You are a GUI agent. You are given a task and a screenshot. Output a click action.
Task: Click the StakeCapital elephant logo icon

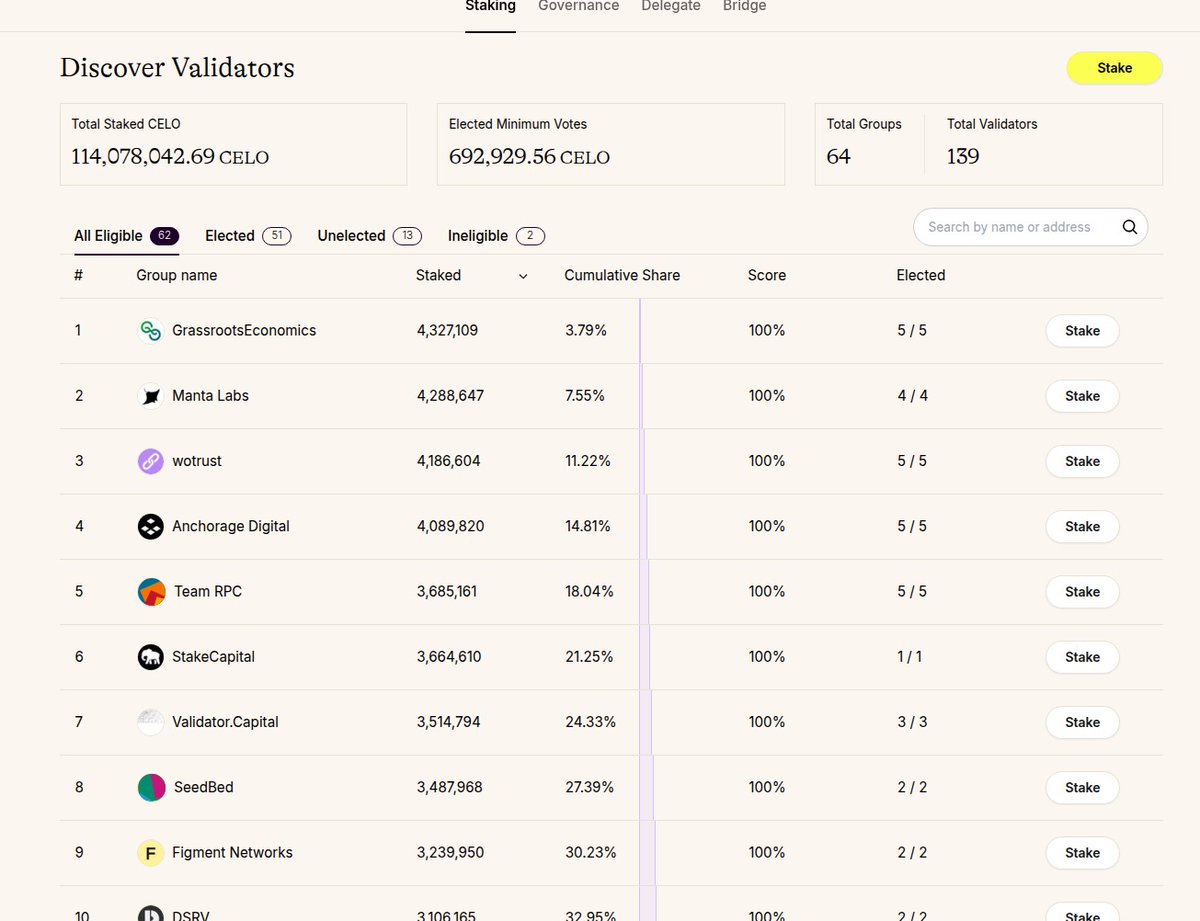(151, 657)
